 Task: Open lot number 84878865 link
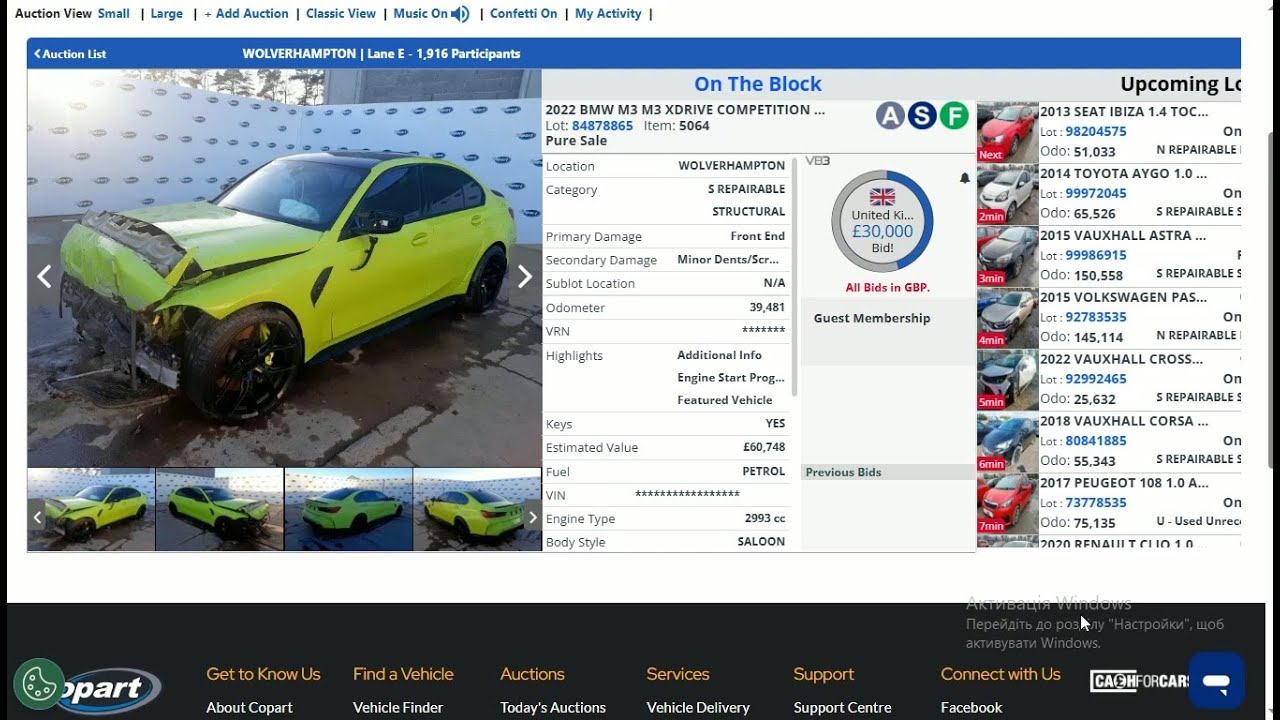[602, 126]
